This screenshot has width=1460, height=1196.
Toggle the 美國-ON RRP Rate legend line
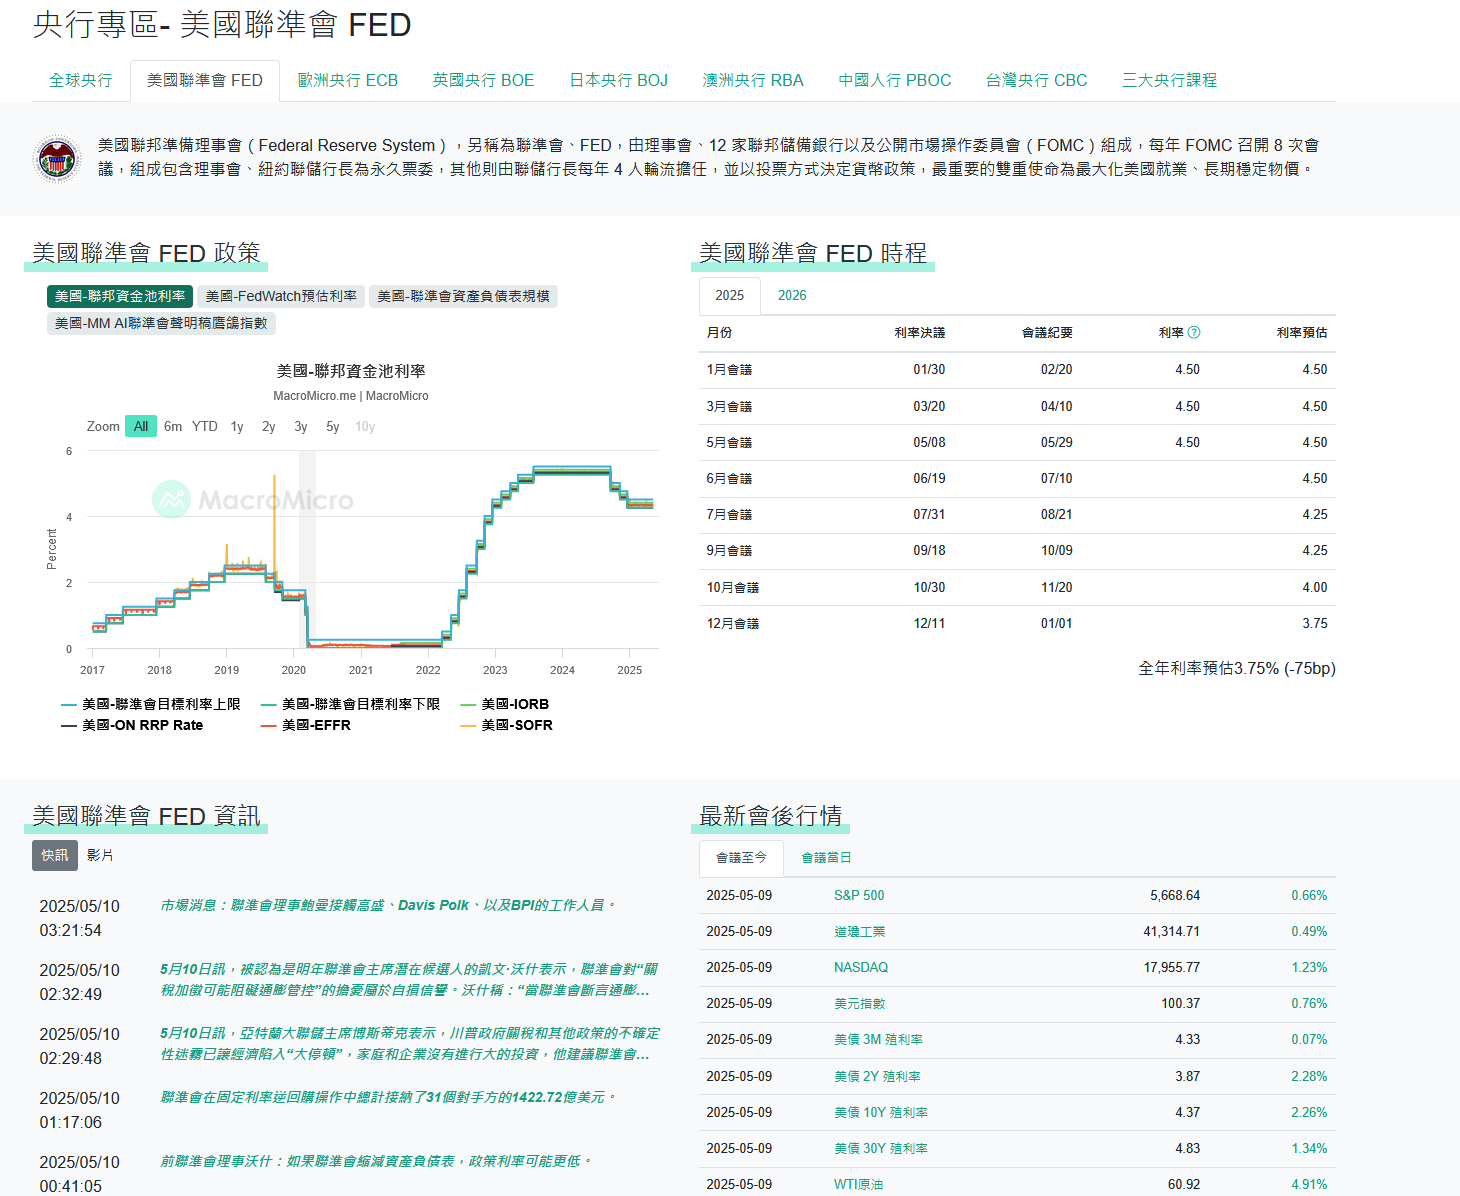pyautogui.click(x=132, y=725)
